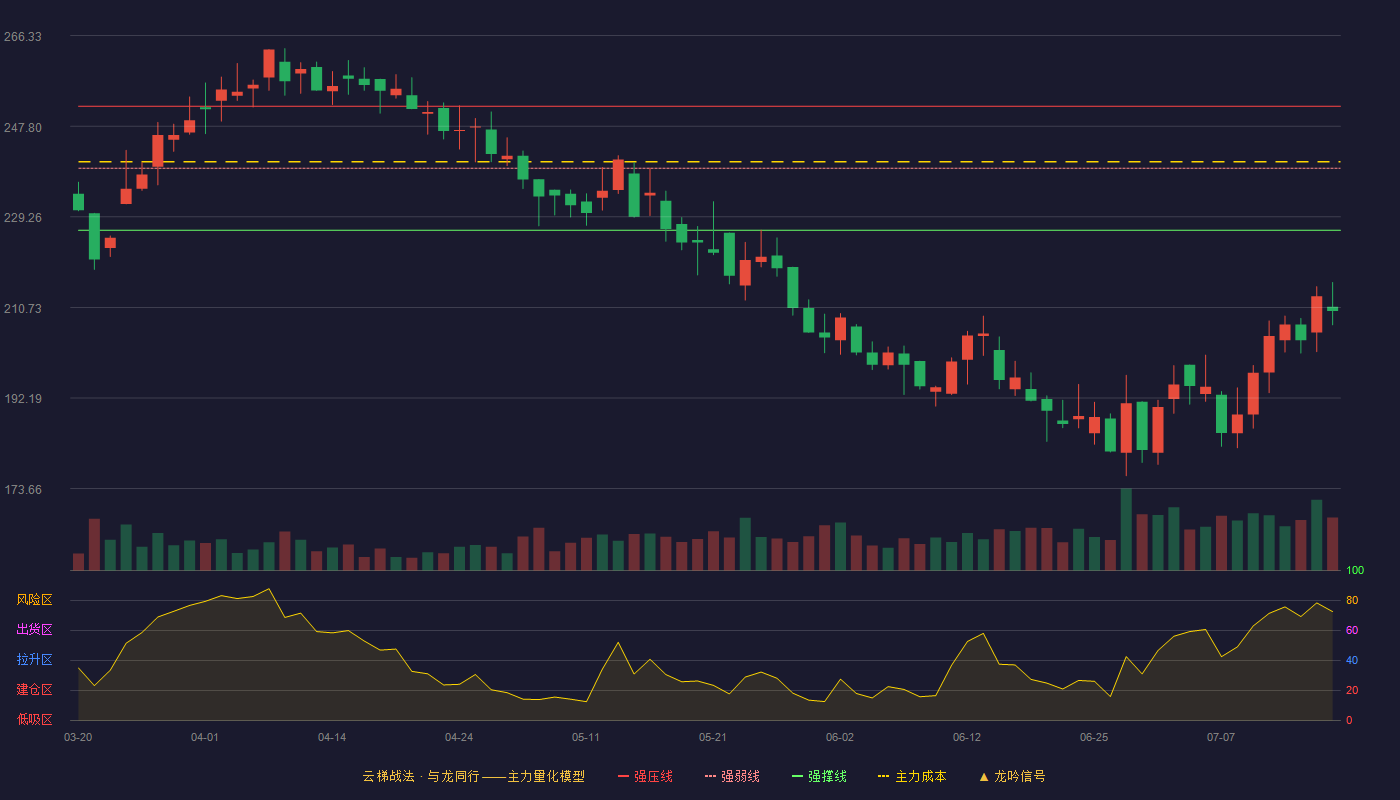1400x800 pixels.
Task: Click the 04-14 date label
Action: [x=332, y=737]
